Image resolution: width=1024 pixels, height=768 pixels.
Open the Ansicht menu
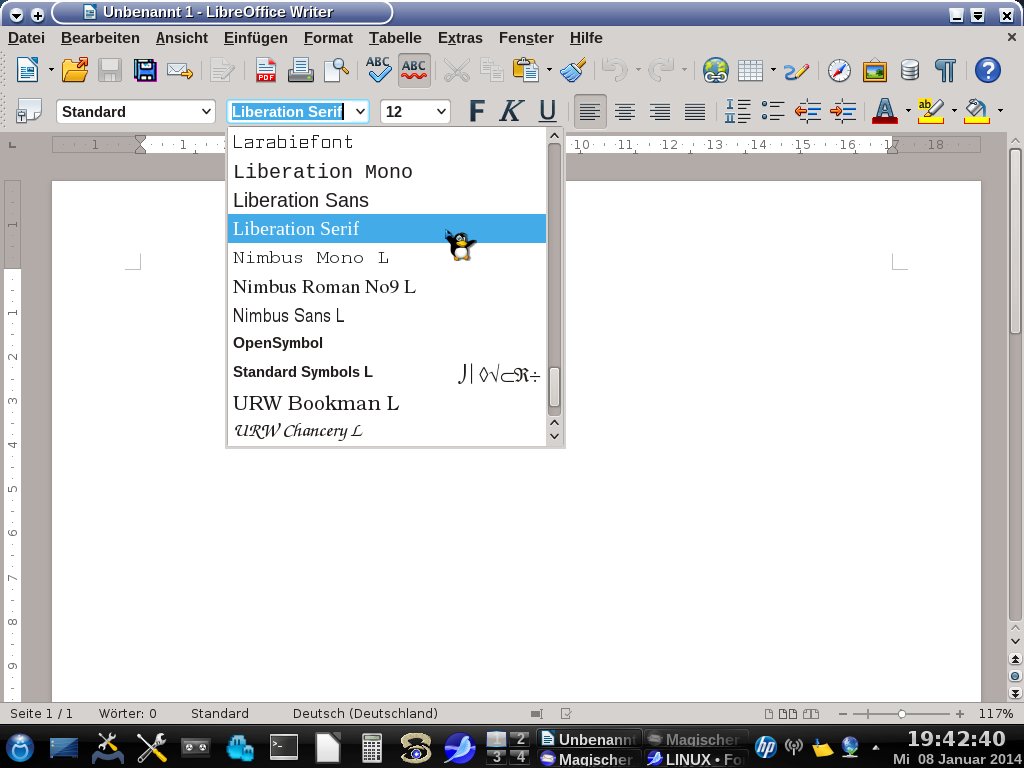182,38
